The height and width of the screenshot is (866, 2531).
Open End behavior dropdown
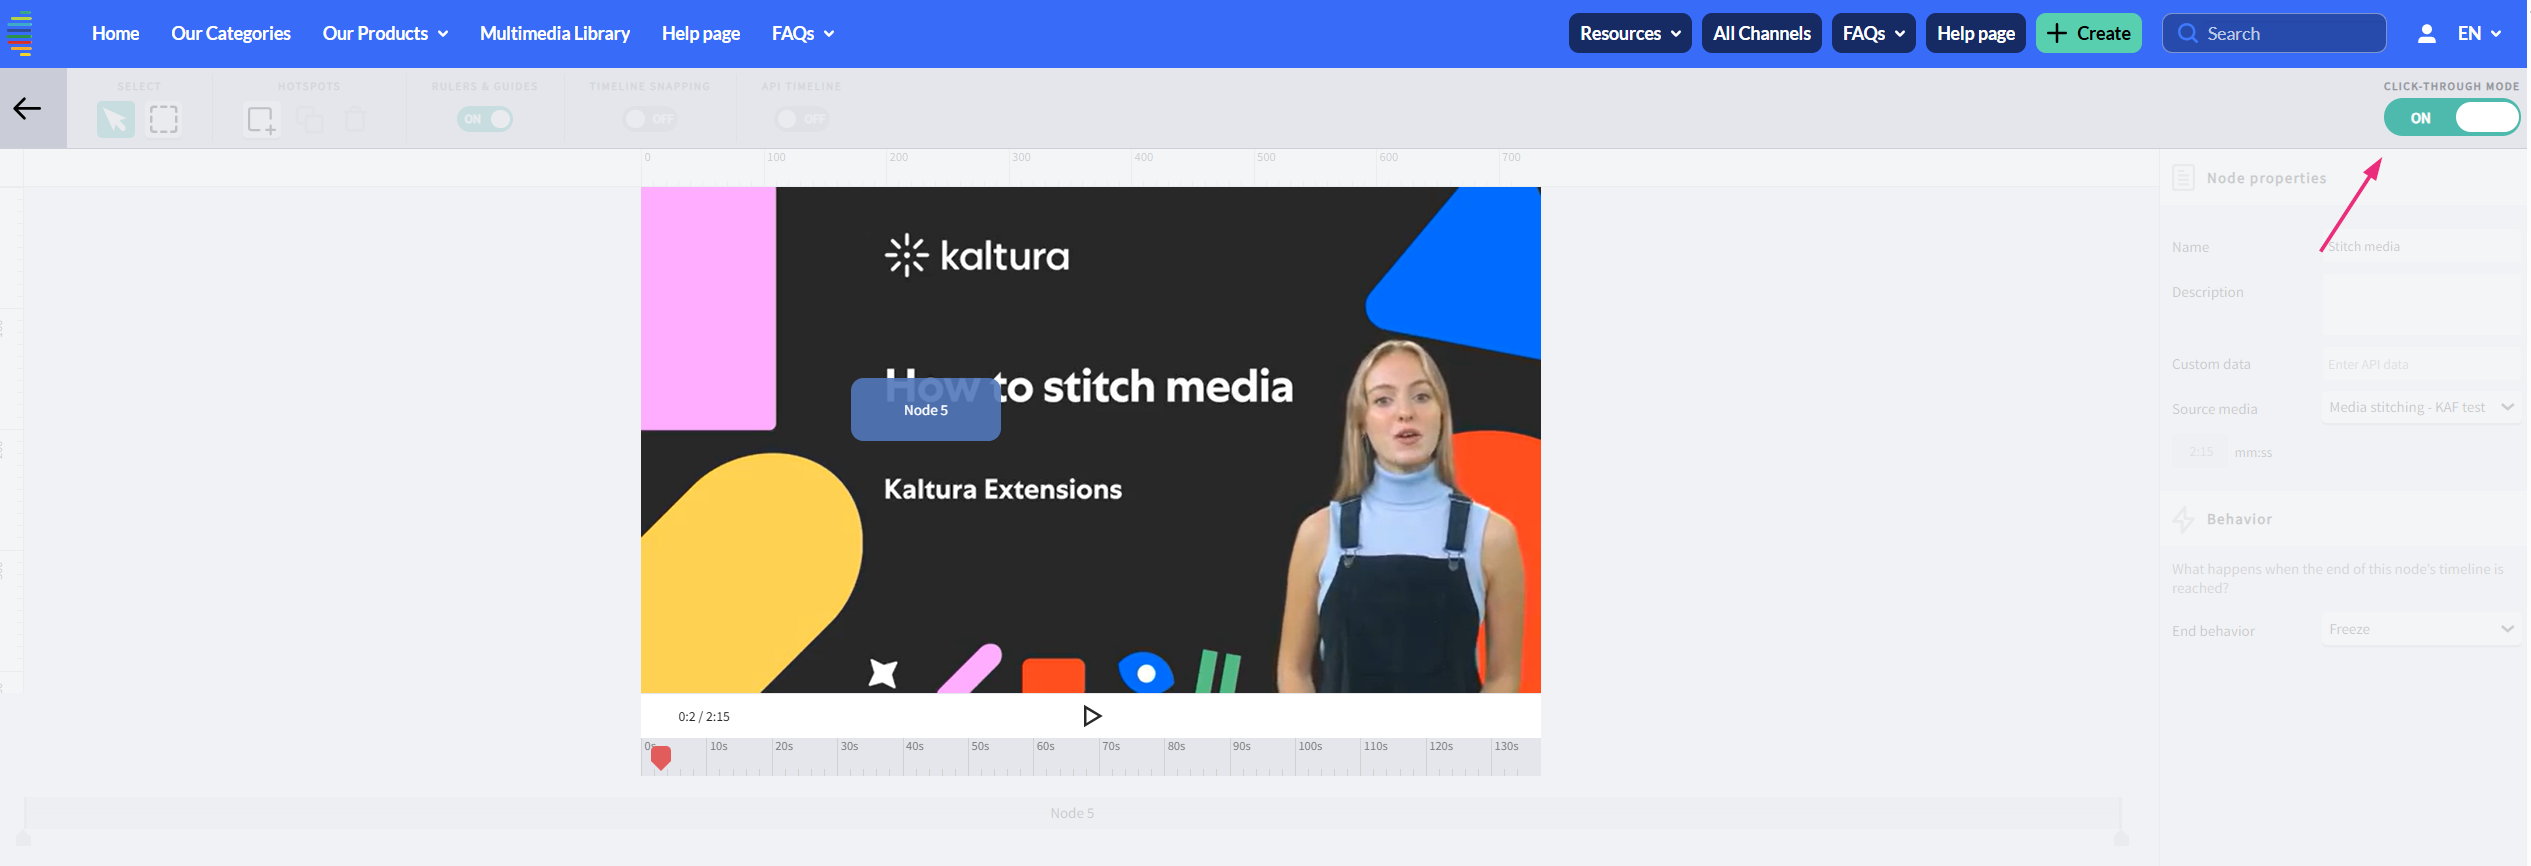(2420, 629)
